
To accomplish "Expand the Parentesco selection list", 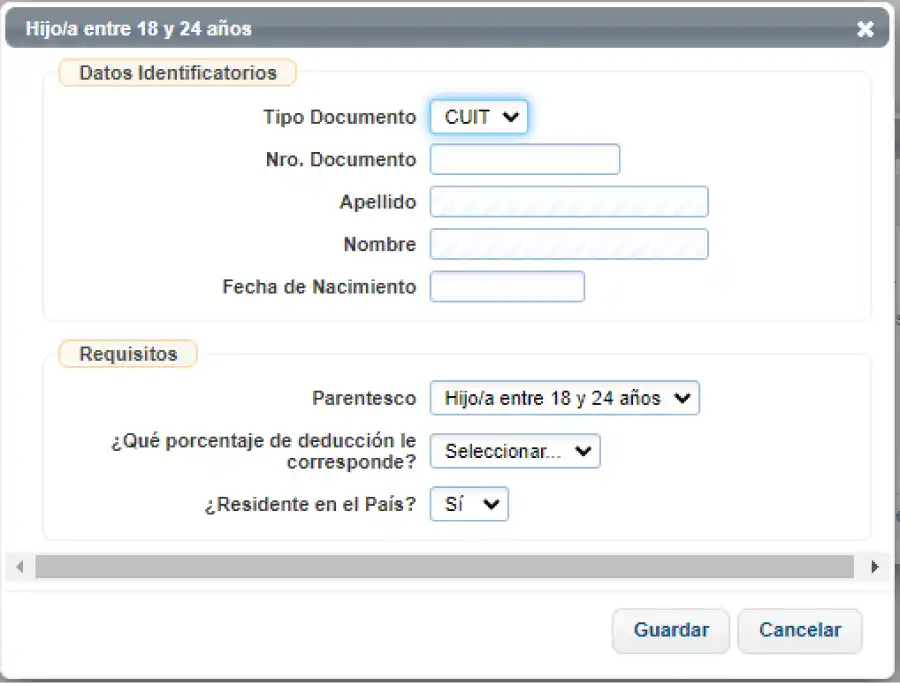I will 564,398.
